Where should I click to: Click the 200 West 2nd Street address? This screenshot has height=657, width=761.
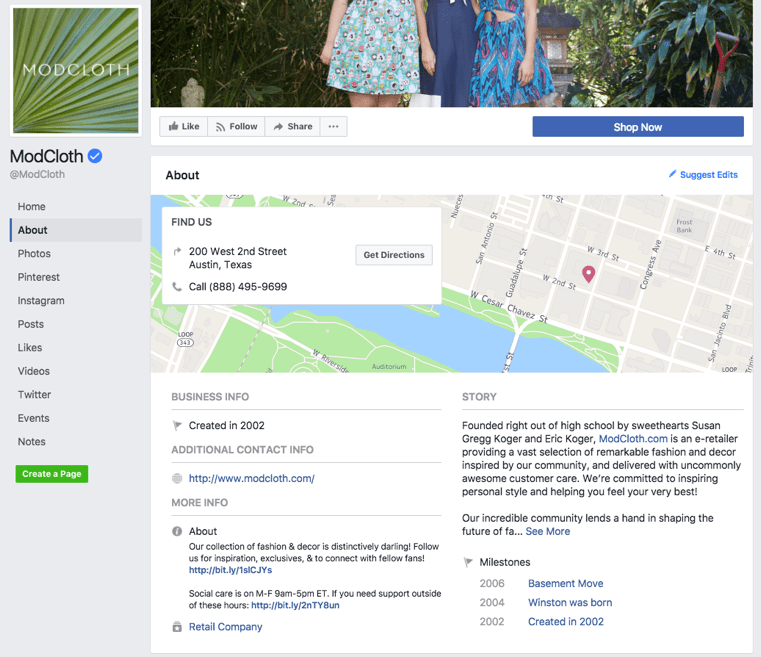[x=238, y=258]
